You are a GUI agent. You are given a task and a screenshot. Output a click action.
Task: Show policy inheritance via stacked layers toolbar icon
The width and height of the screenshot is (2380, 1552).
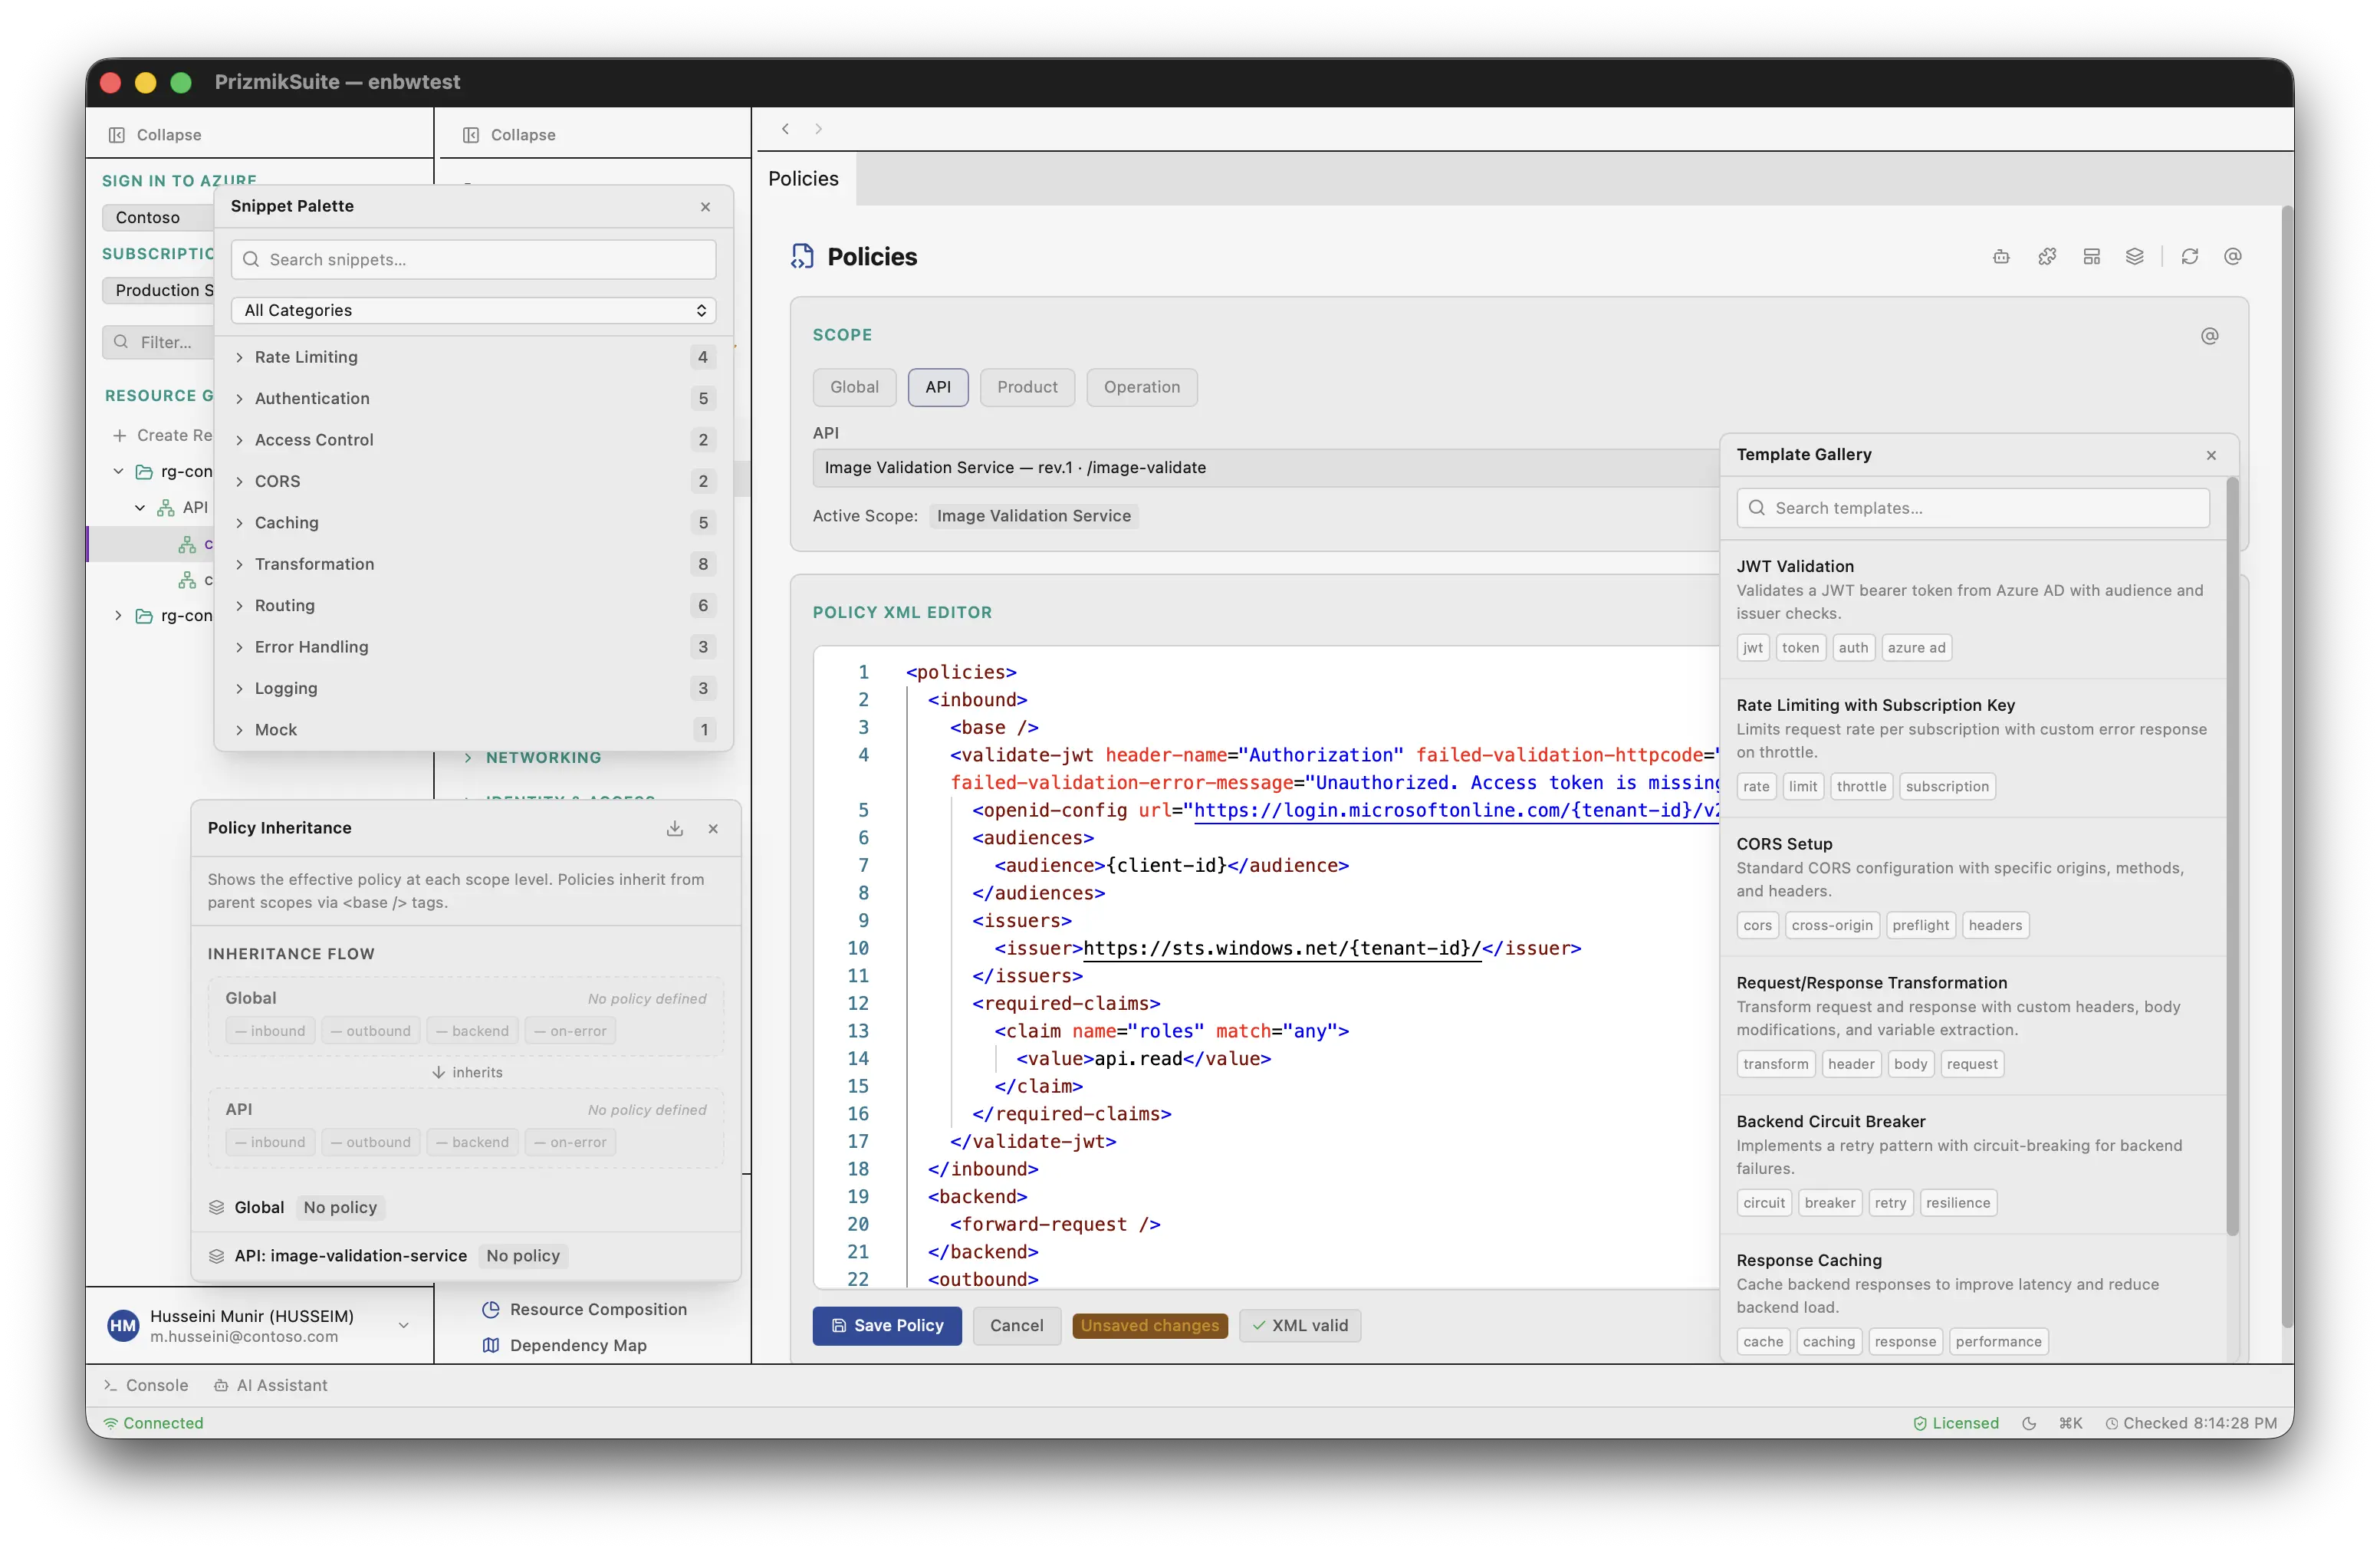click(x=2135, y=257)
